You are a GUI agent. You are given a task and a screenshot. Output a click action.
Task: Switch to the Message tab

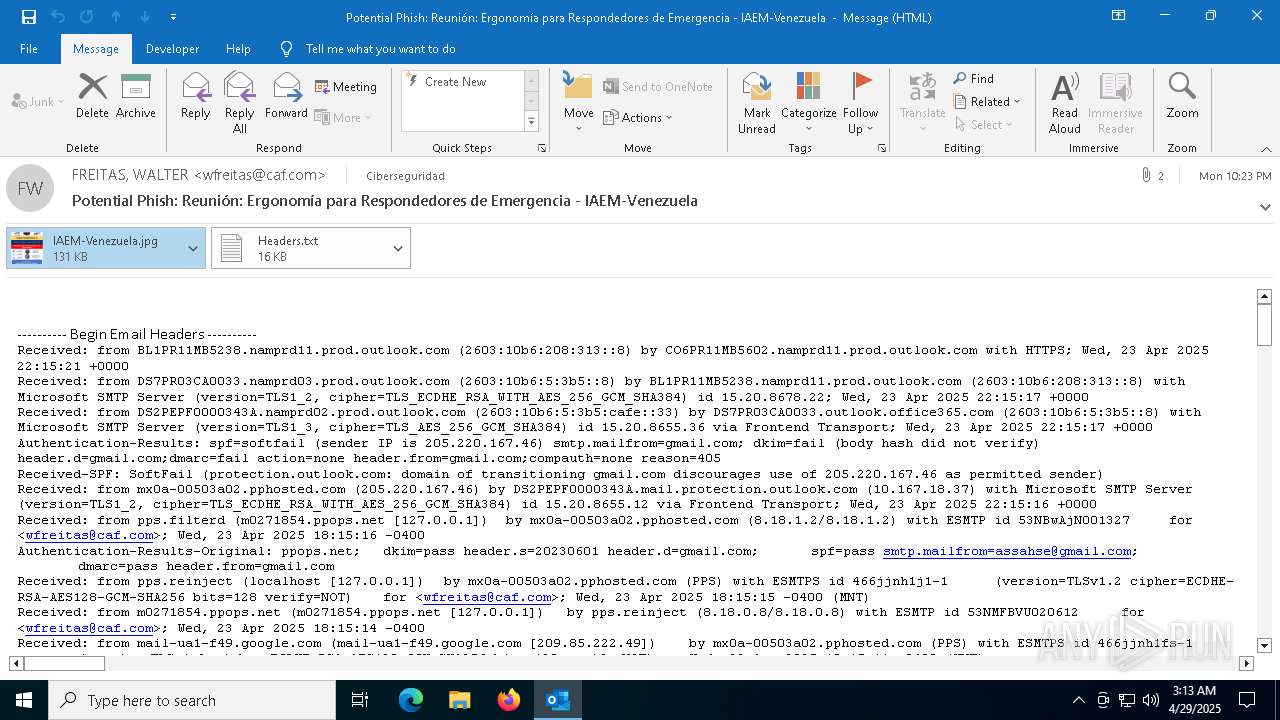96,48
